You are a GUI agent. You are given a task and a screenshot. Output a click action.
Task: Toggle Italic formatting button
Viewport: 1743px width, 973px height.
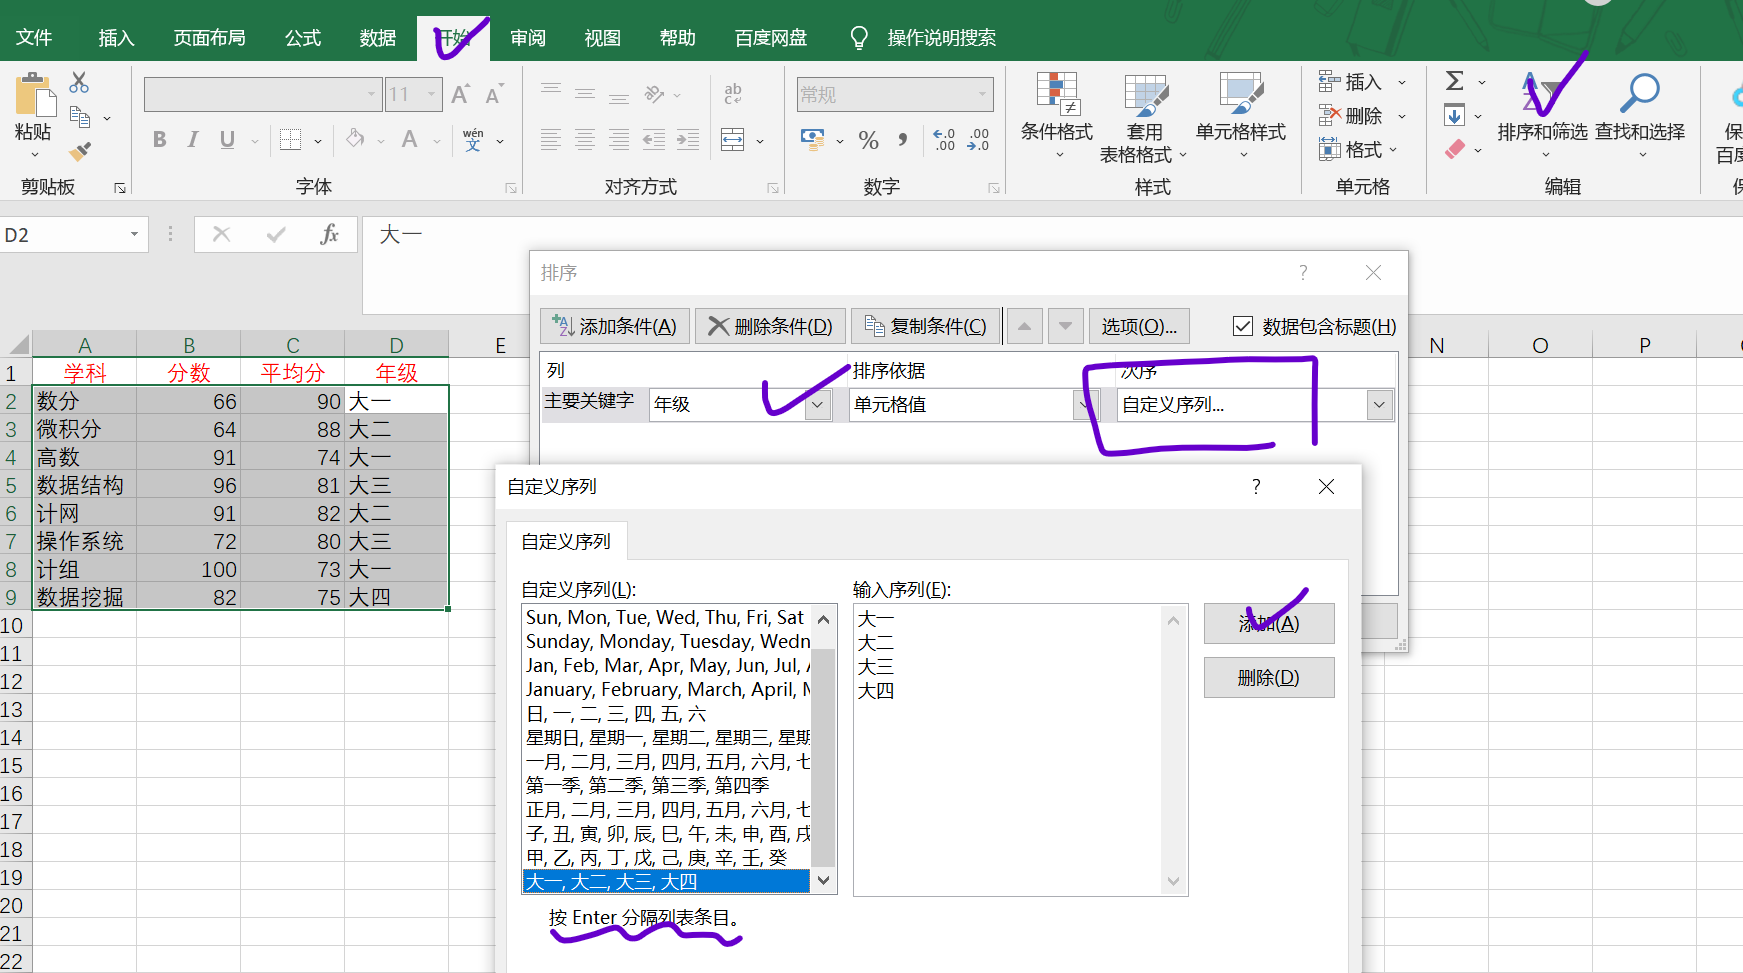(x=193, y=140)
